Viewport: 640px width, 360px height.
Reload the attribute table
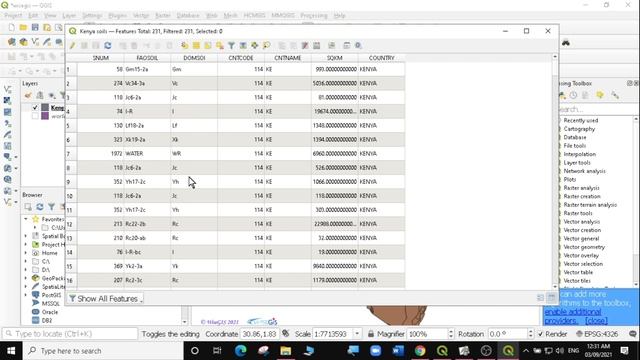108,45
